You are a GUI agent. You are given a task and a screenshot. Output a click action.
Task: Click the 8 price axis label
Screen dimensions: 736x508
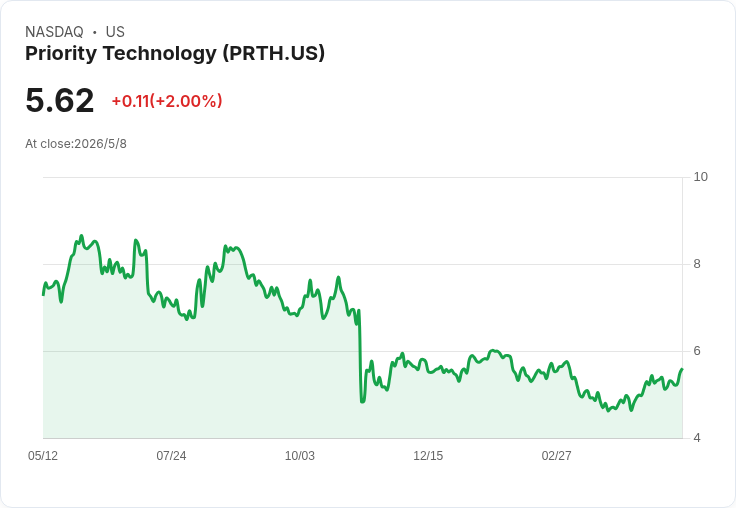[697, 264]
